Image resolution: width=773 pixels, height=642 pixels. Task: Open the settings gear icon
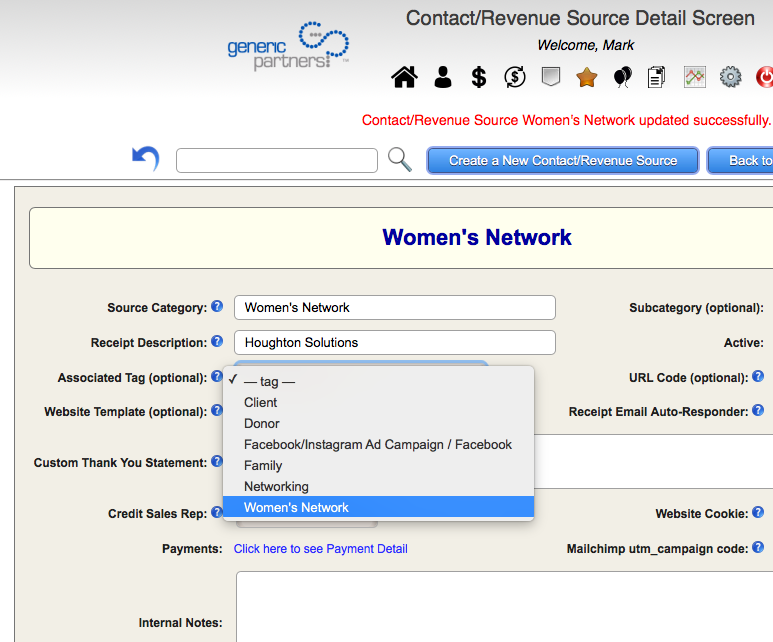point(731,77)
